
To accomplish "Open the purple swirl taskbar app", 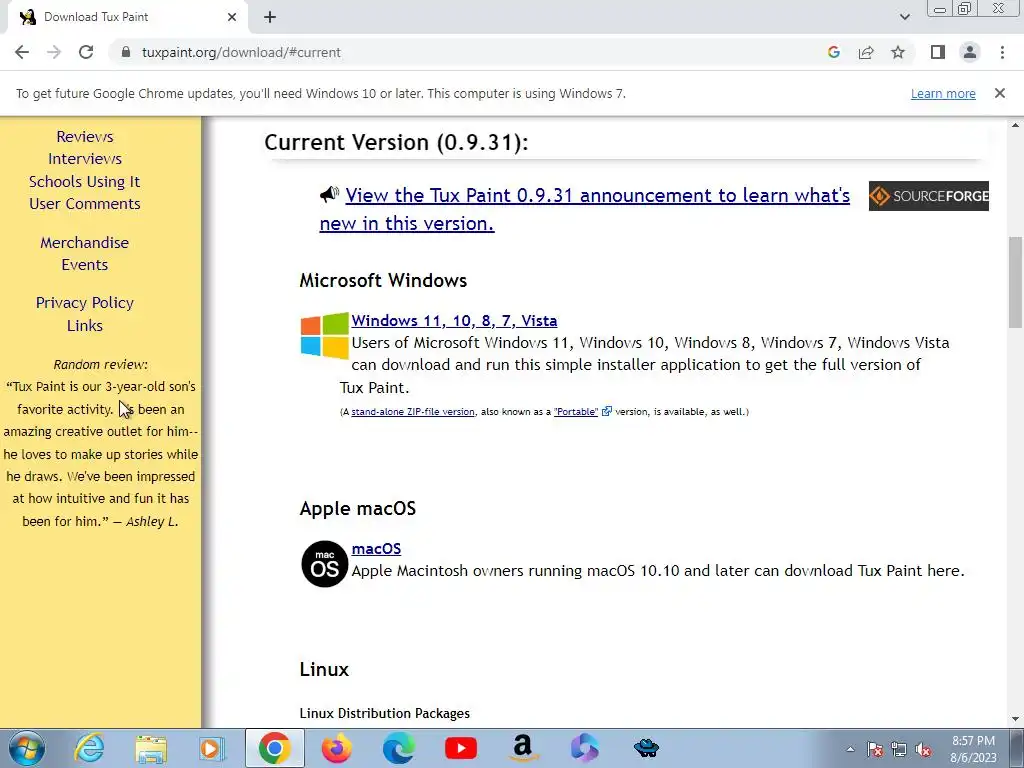I will coord(584,748).
